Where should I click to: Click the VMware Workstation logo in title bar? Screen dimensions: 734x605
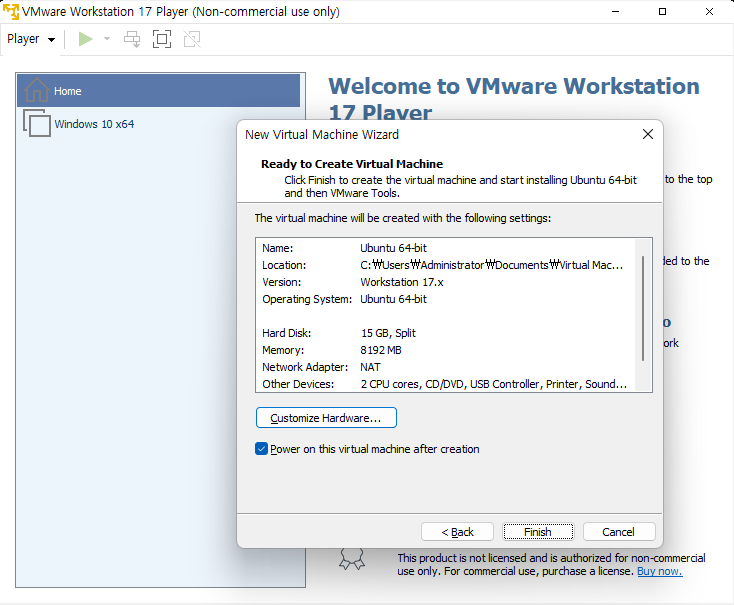11,12
